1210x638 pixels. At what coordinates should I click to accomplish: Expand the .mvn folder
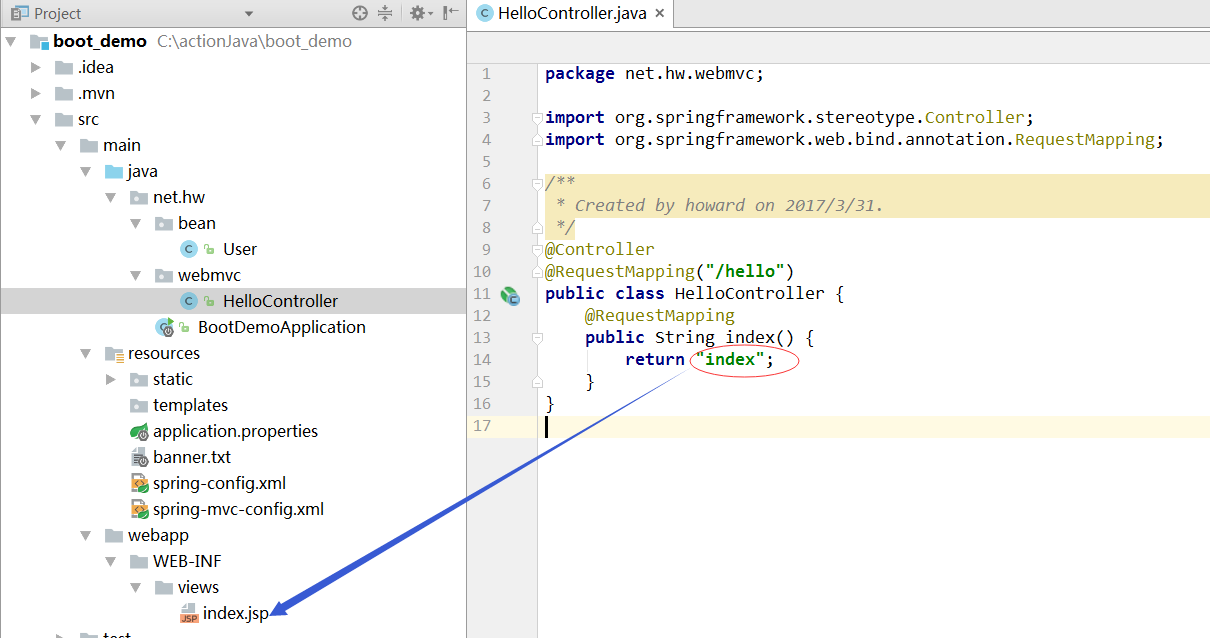[36, 93]
